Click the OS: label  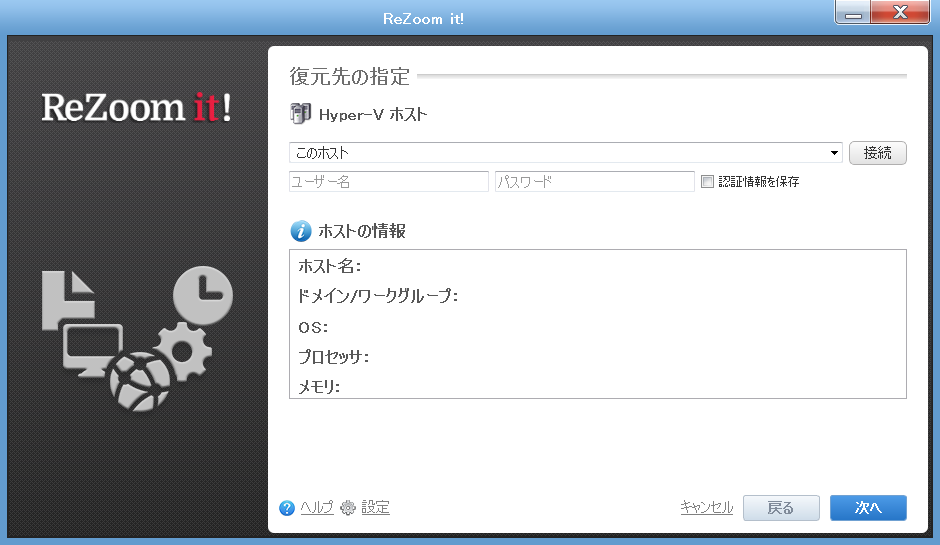(x=313, y=327)
